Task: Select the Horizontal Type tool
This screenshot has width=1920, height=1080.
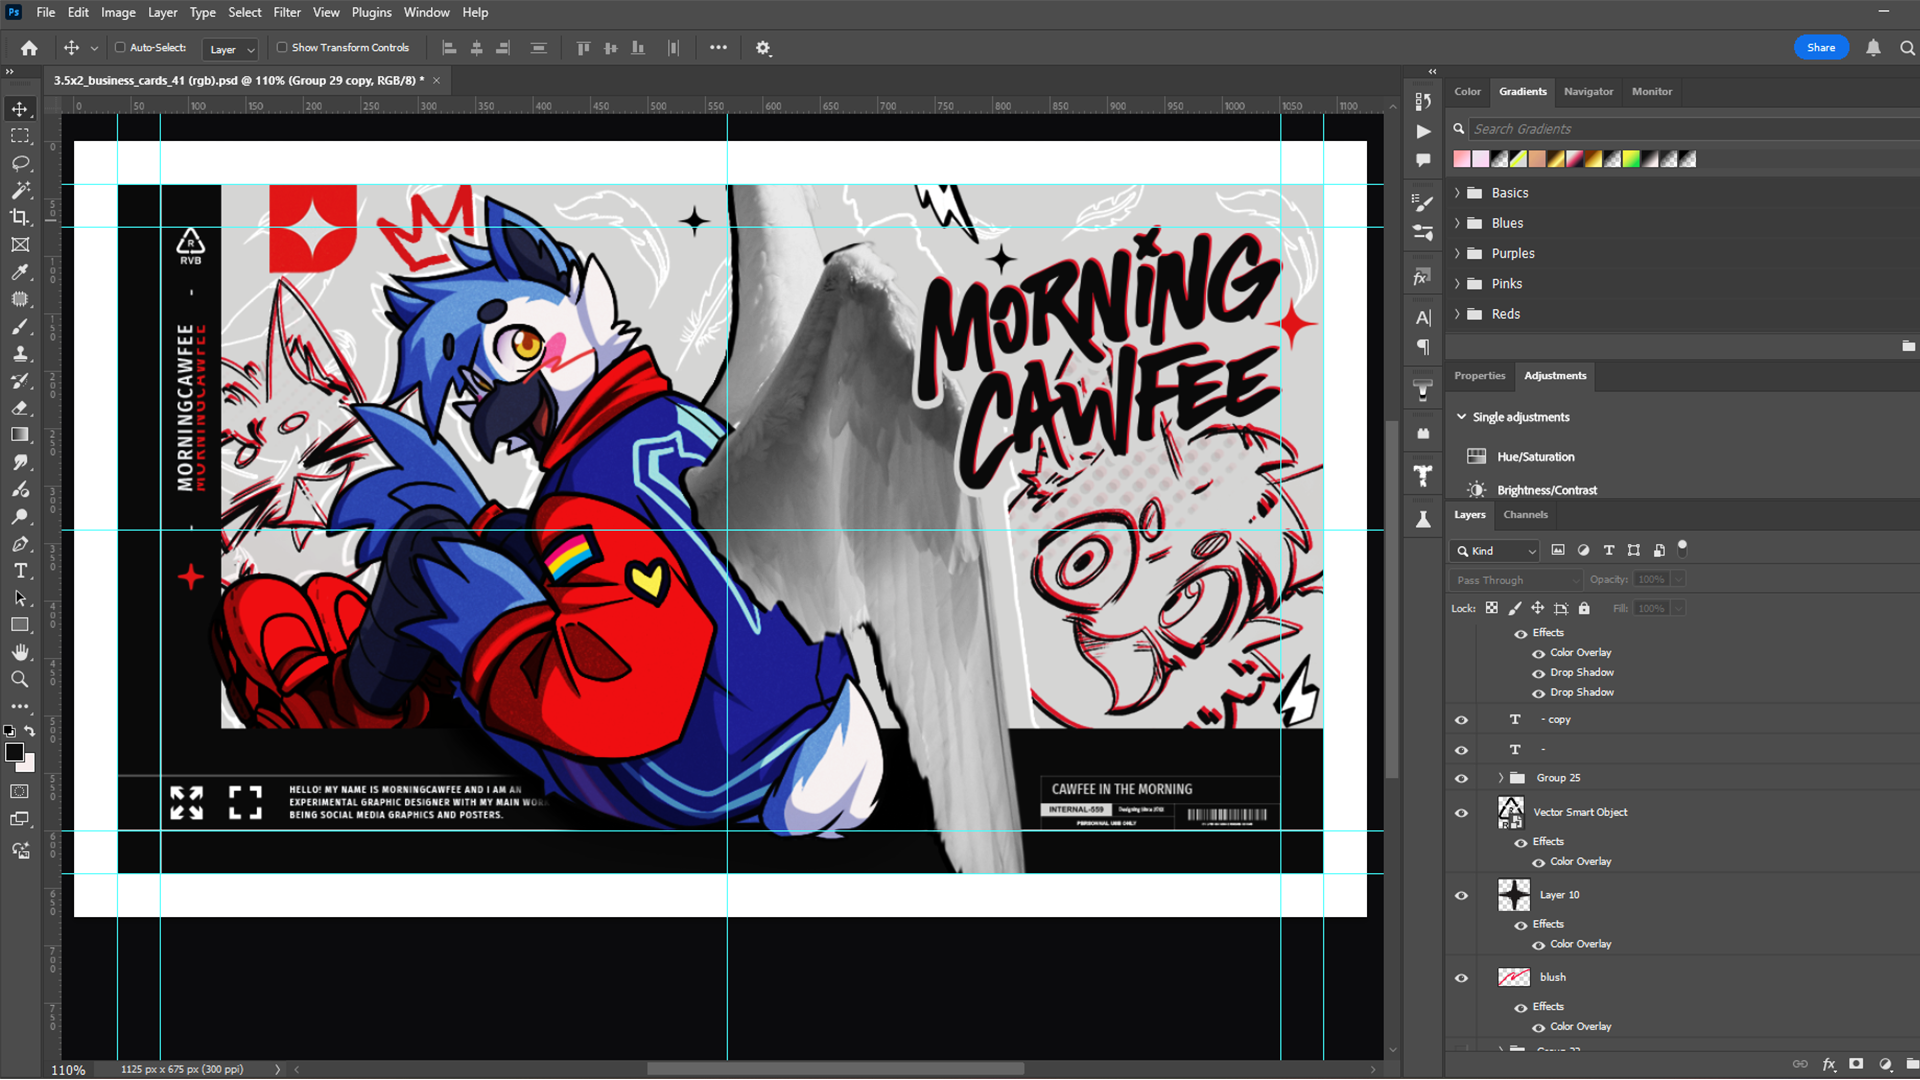Action: [x=20, y=571]
